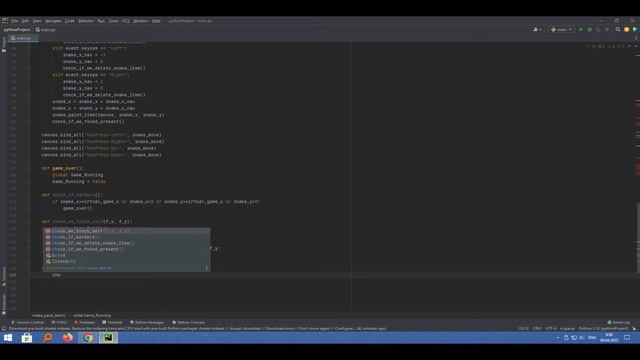Open the user account dropdown
The image size is (640, 360).
[538, 29]
